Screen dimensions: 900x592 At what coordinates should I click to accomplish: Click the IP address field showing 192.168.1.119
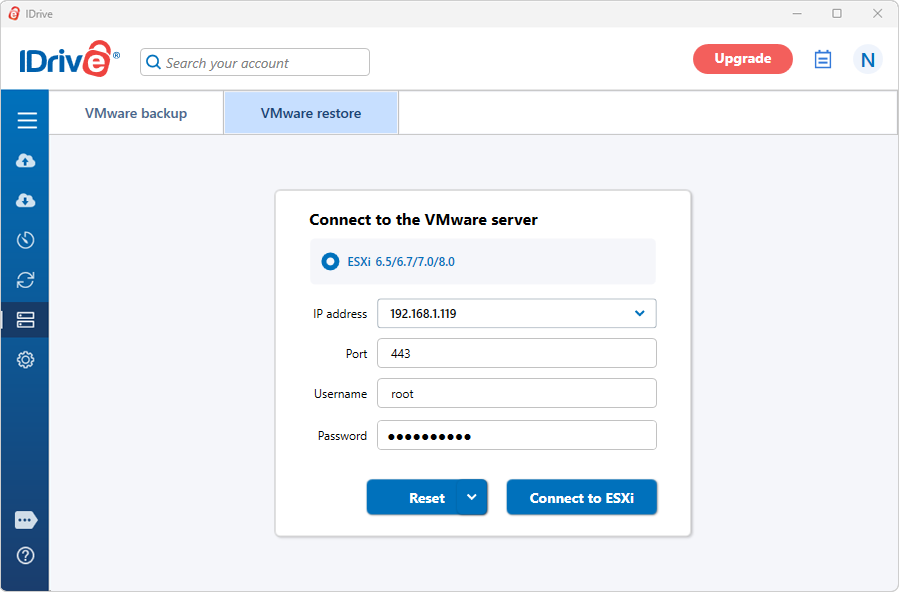[x=517, y=314]
